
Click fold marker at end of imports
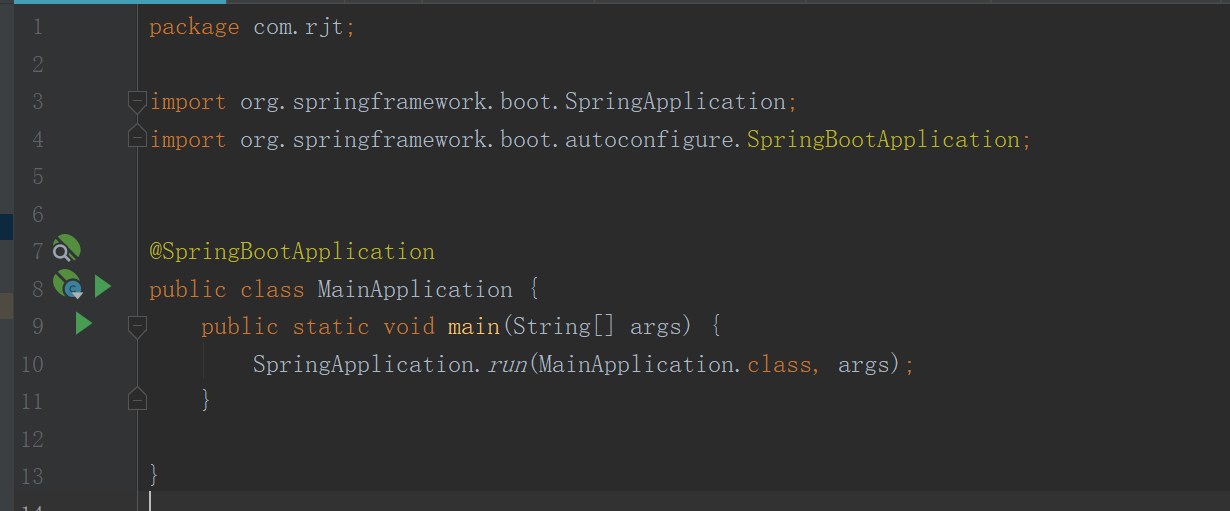point(138,137)
